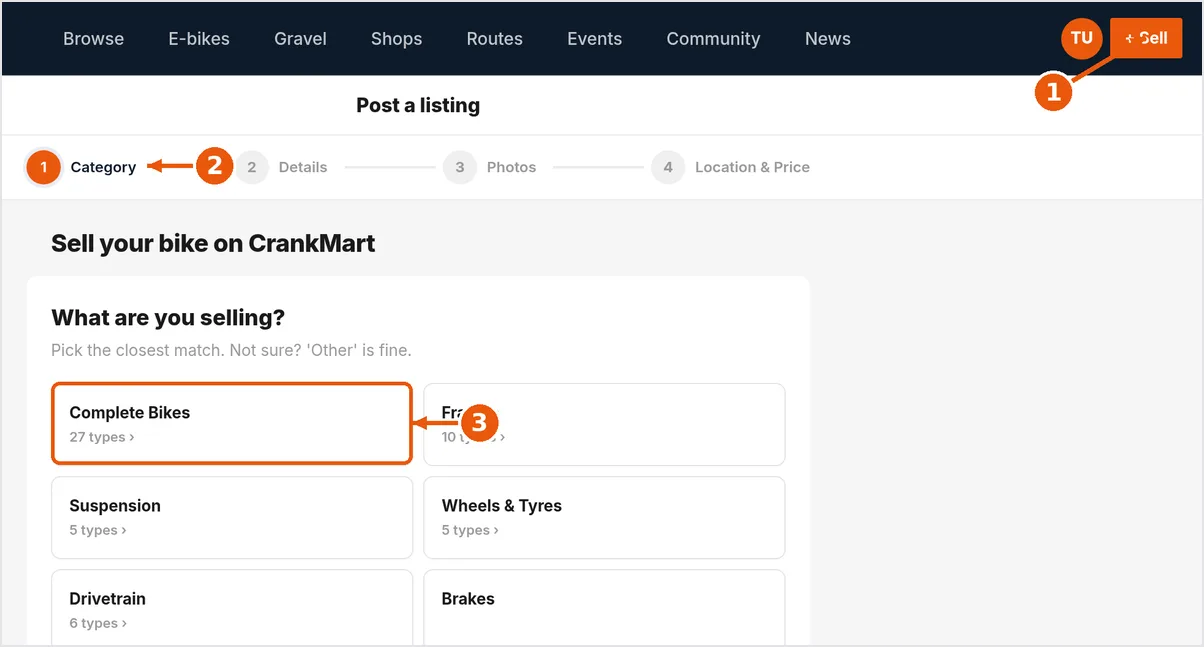The width and height of the screenshot is (1204, 647).
Task: Select the Brakes category card
Action: pyautogui.click(x=604, y=608)
